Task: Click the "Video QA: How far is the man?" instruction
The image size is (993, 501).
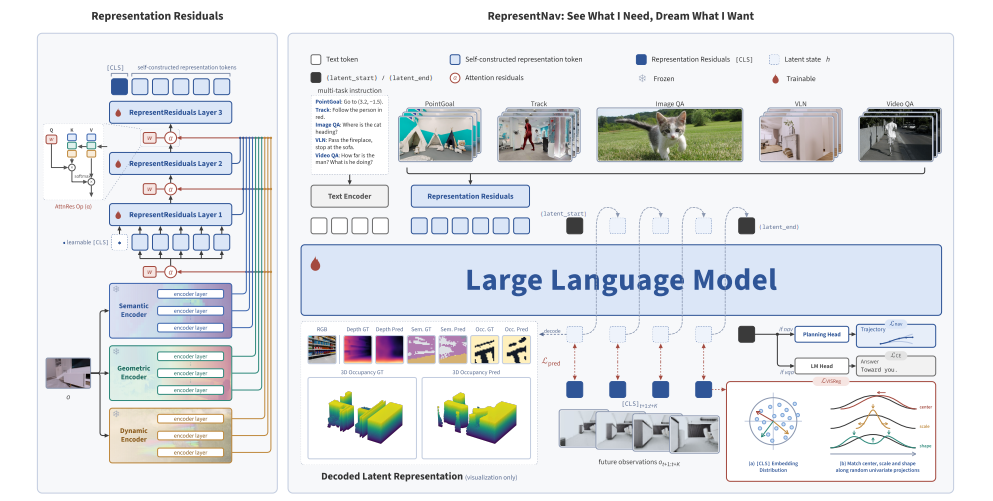Action: pos(345,159)
